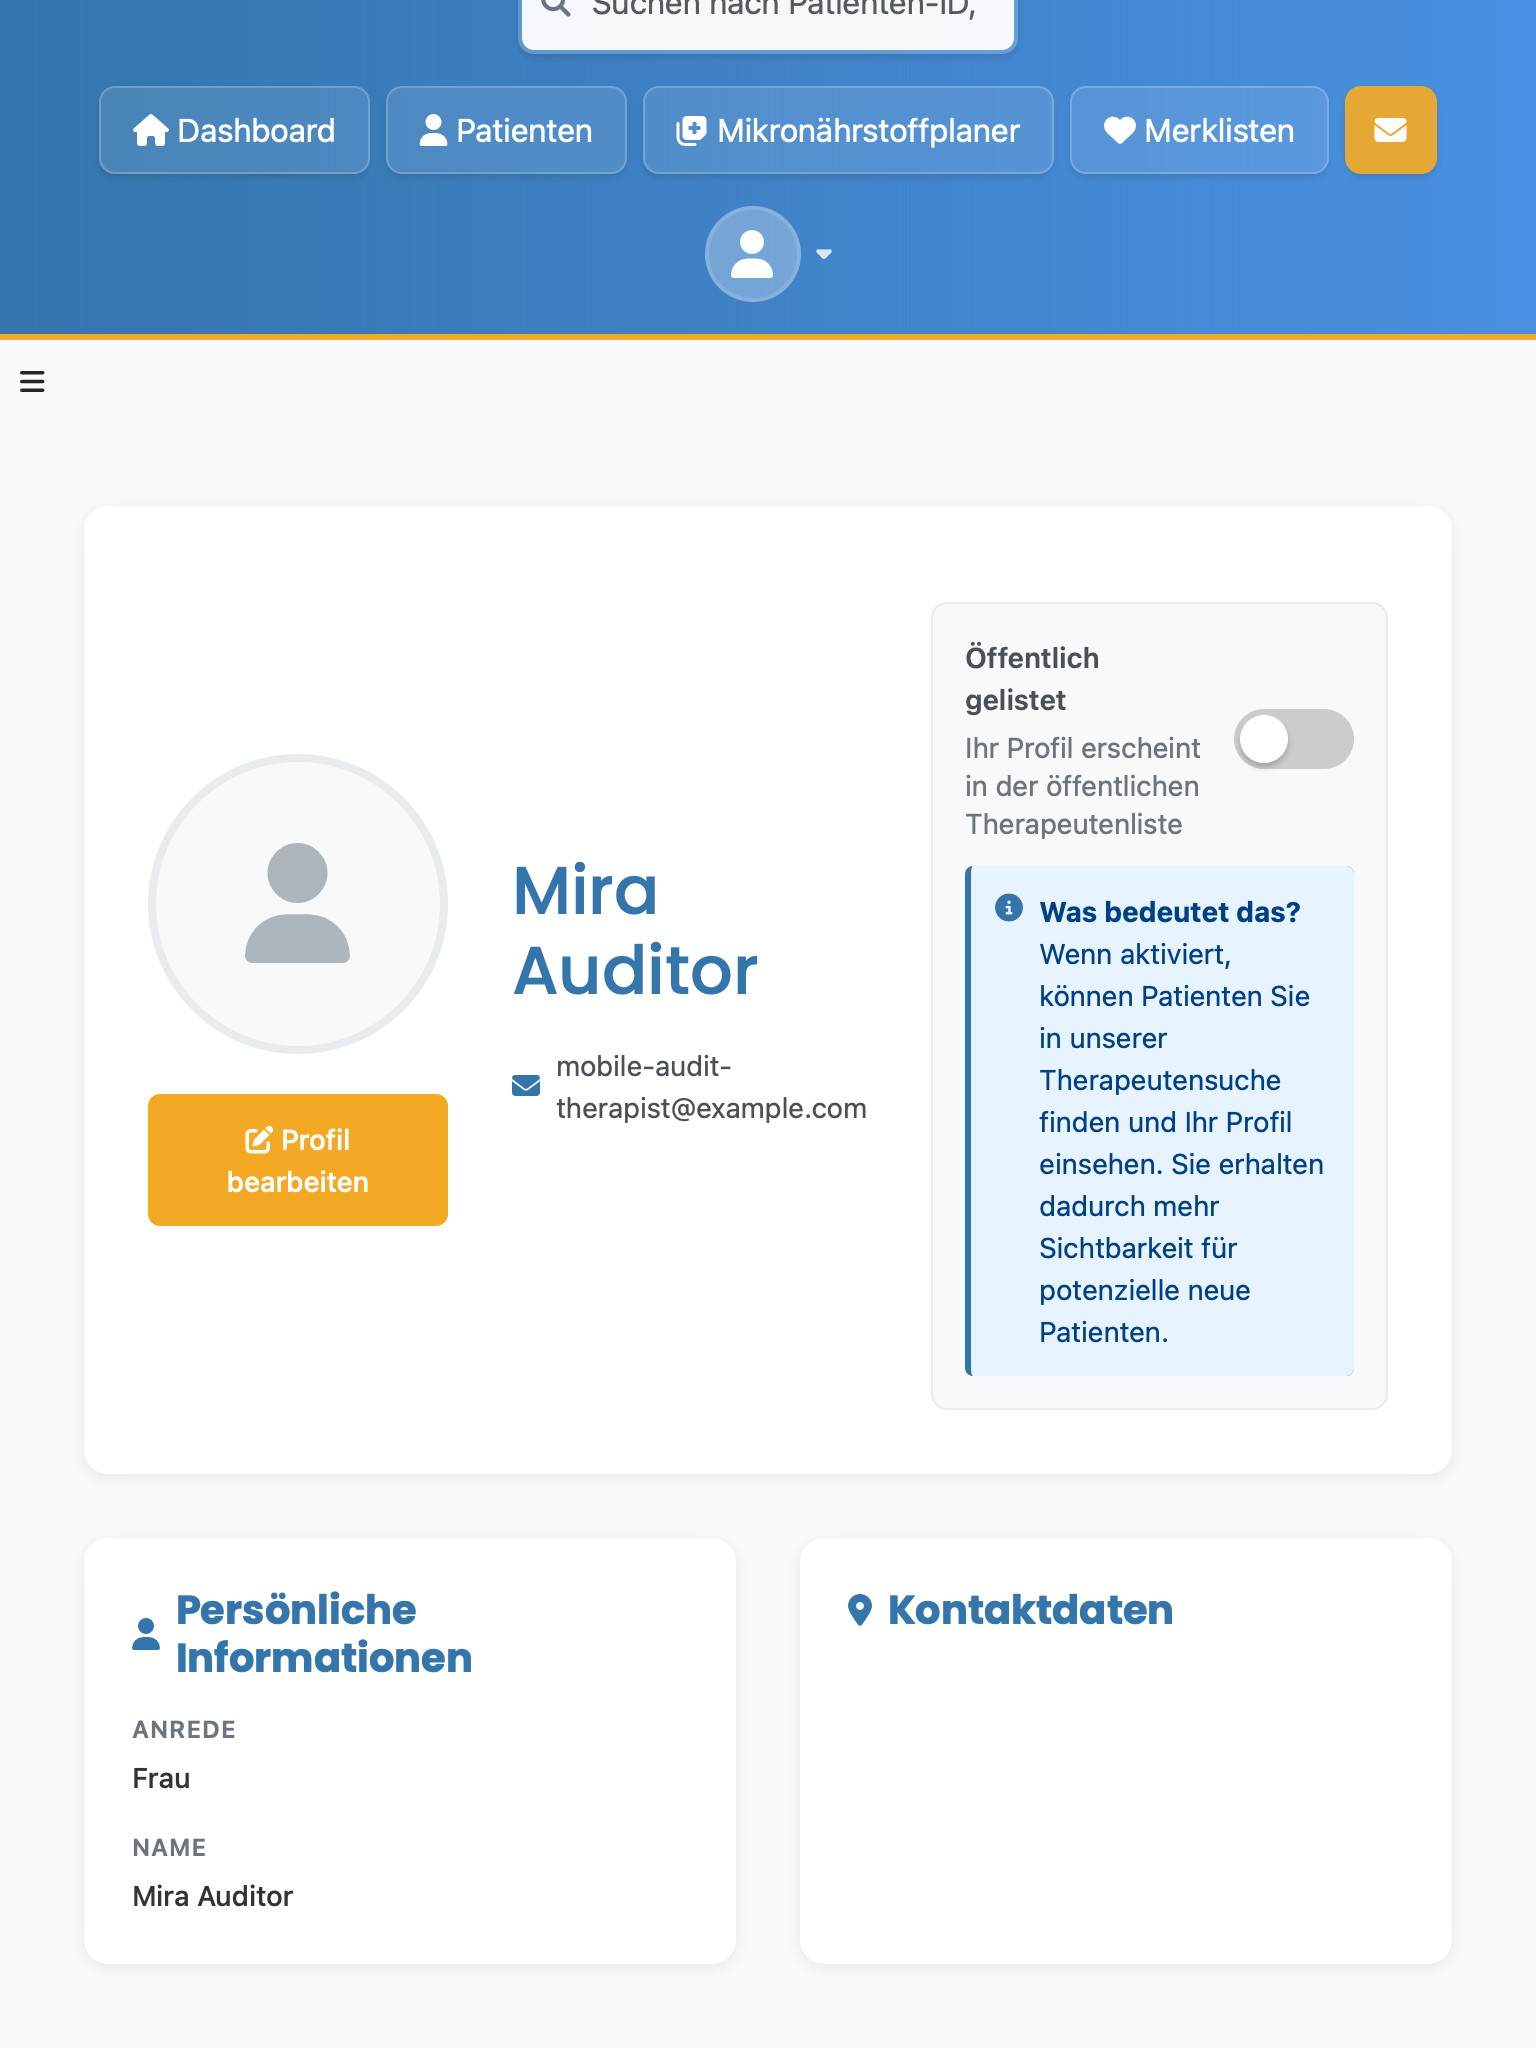Click the search magnifier icon
This screenshot has height=2048, width=1536.
(x=556, y=5)
